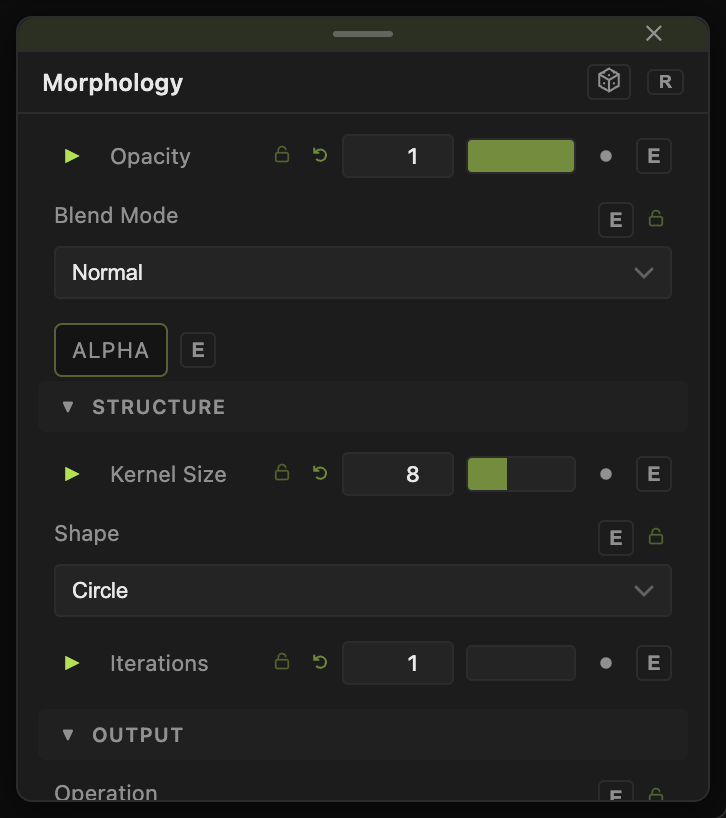The height and width of the screenshot is (818, 726).
Task: Click the keyframe dot beside Opacity
Action: (606, 156)
